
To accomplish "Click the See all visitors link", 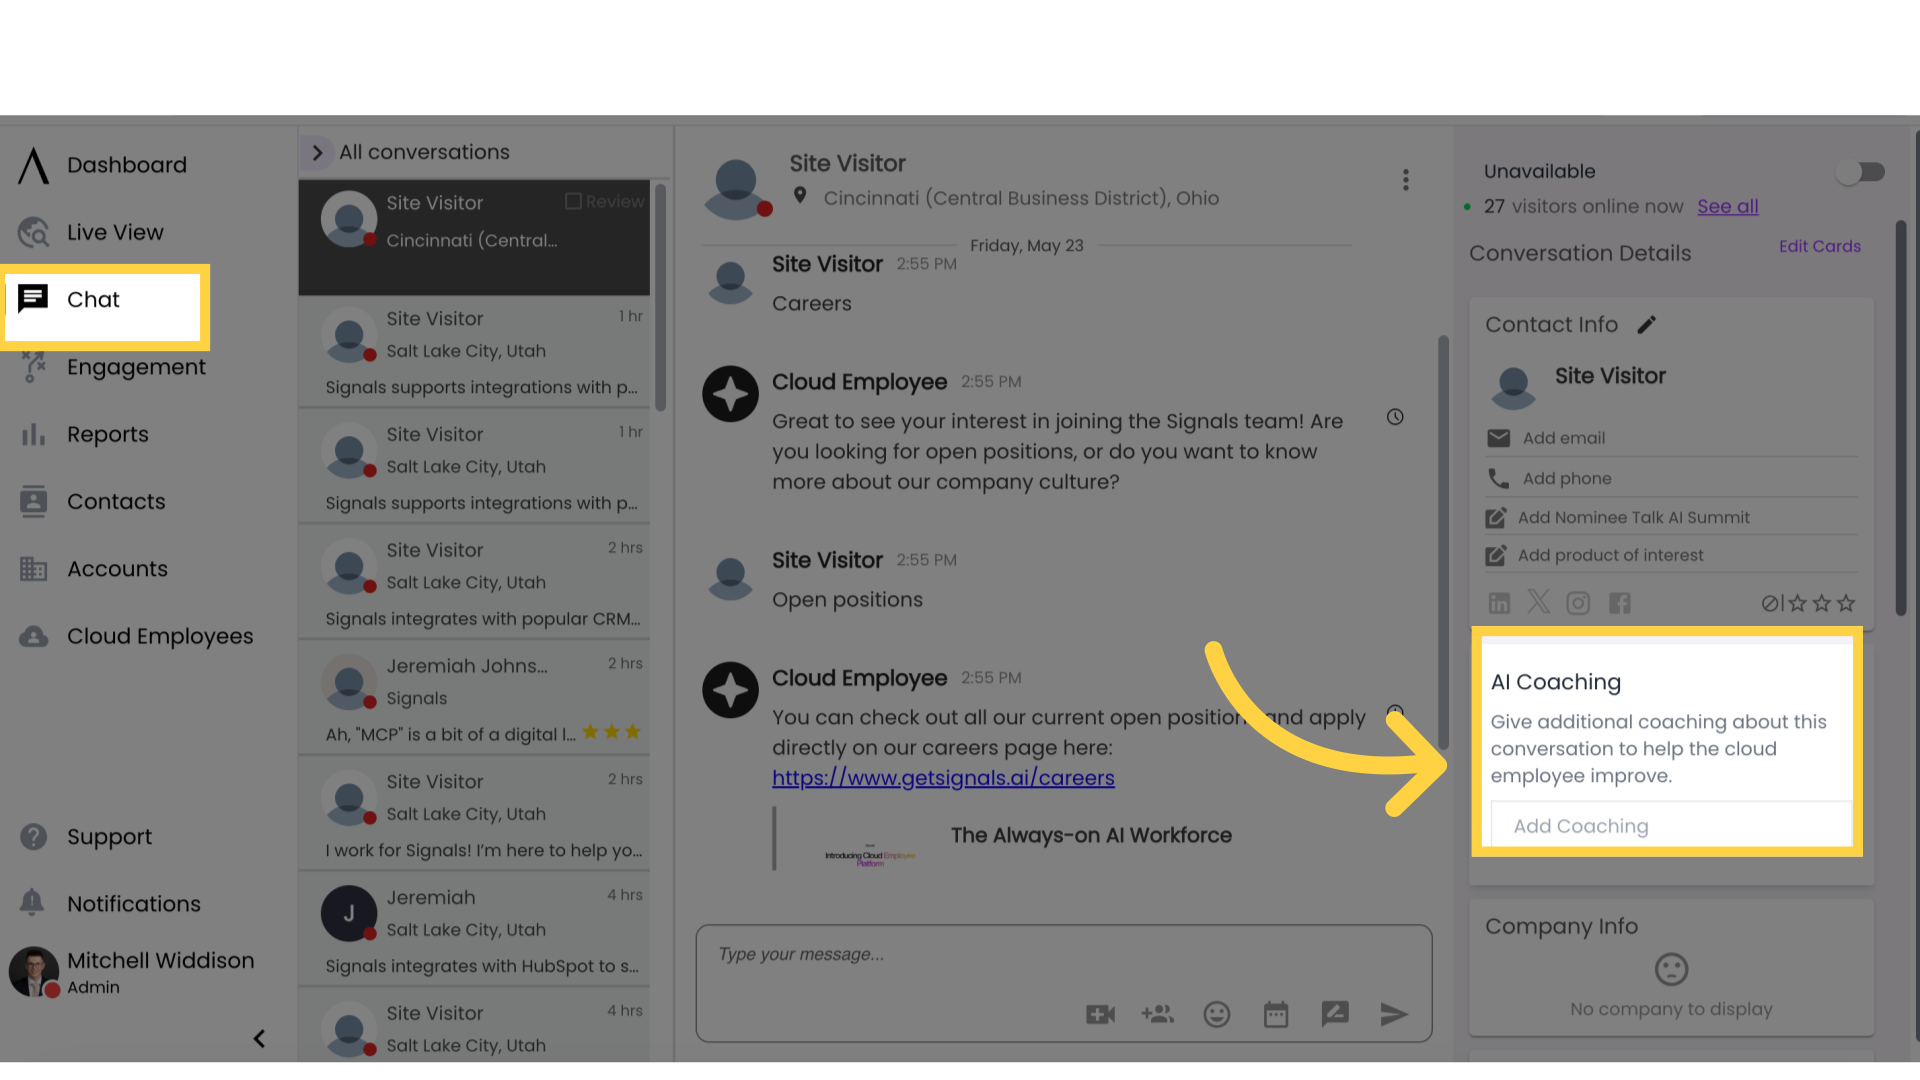I will click(1727, 206).
